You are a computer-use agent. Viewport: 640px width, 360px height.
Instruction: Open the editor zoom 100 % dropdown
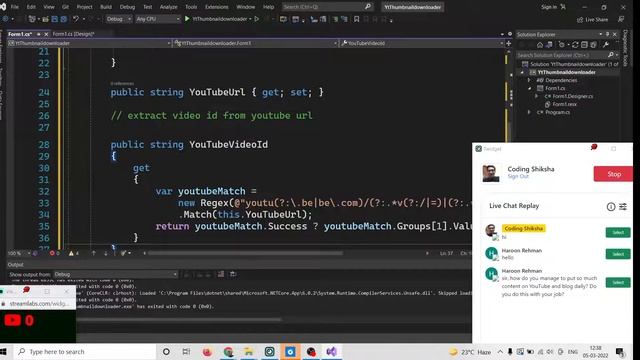click(x=19, y=253)
